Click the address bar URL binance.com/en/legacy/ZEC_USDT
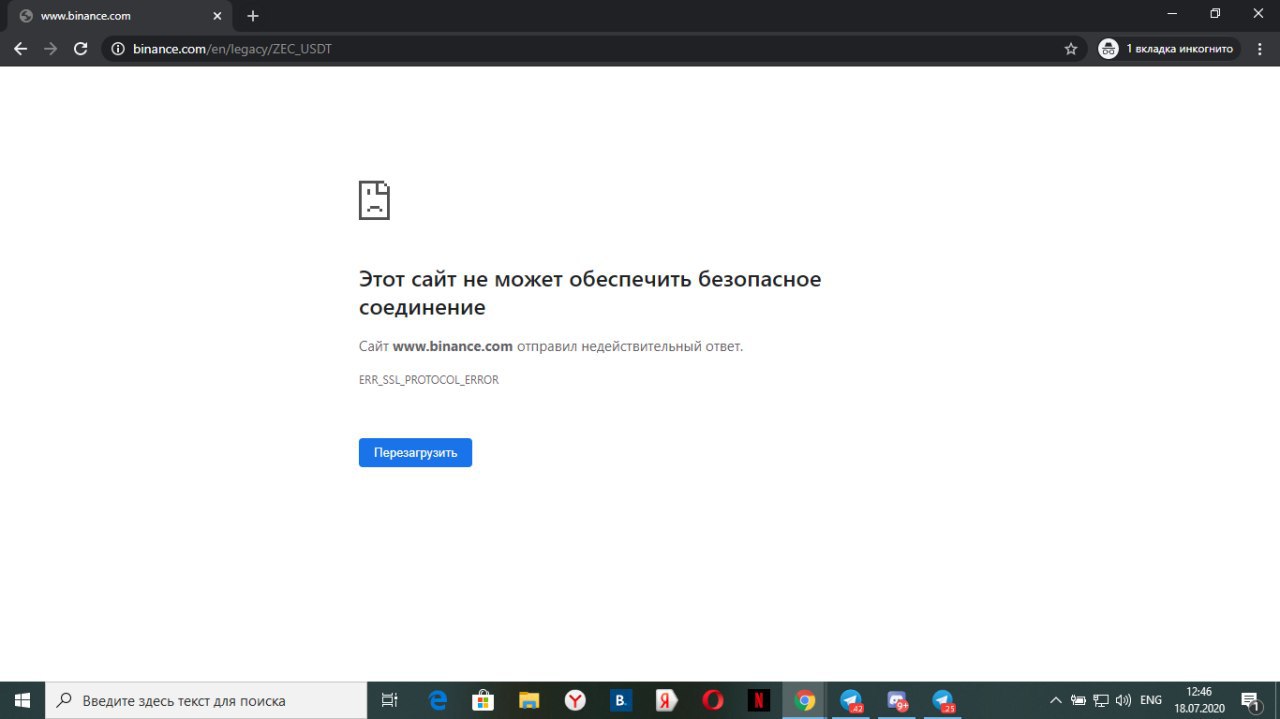This screenshot has height=719, width=1280. click(x=232, y=48)
